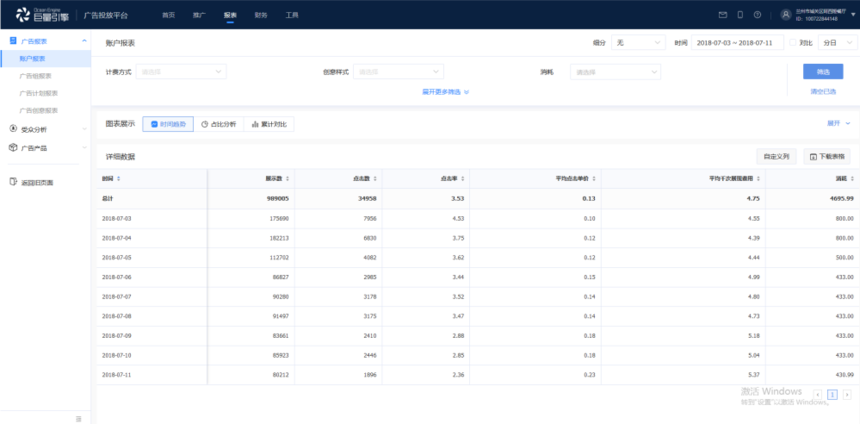This screenshot has width=860, height=424.
Task: Click the 广告产品 cube icon
Action: [x=13, y=148]
